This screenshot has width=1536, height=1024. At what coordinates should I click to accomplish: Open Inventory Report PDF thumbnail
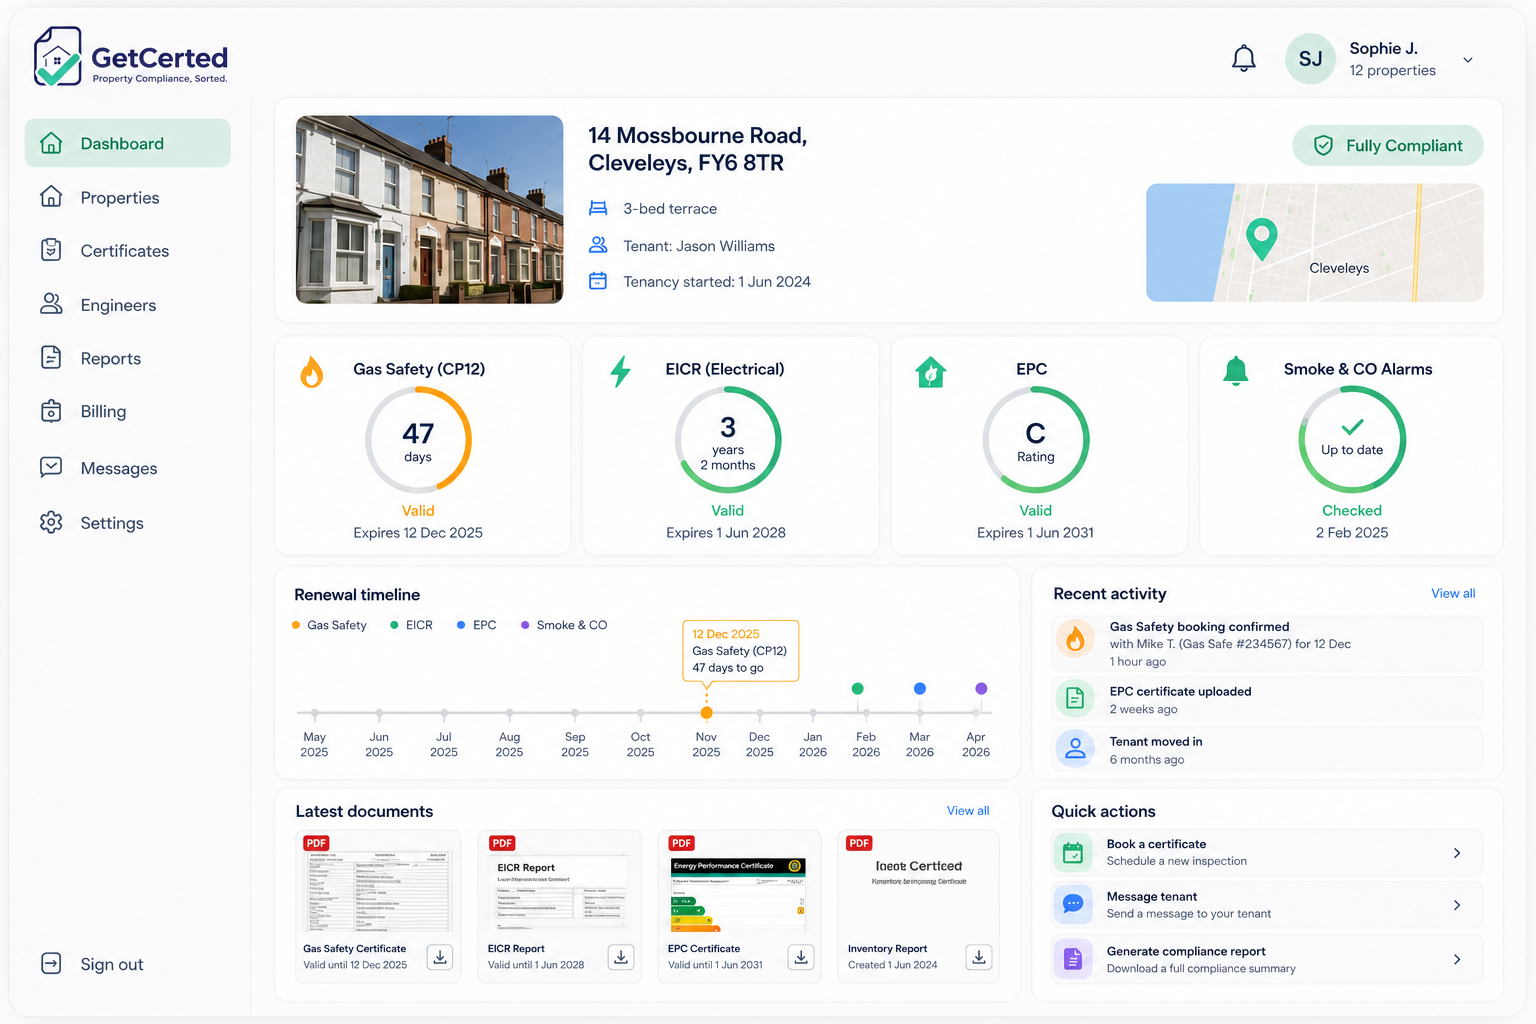(x=919, y=884)
